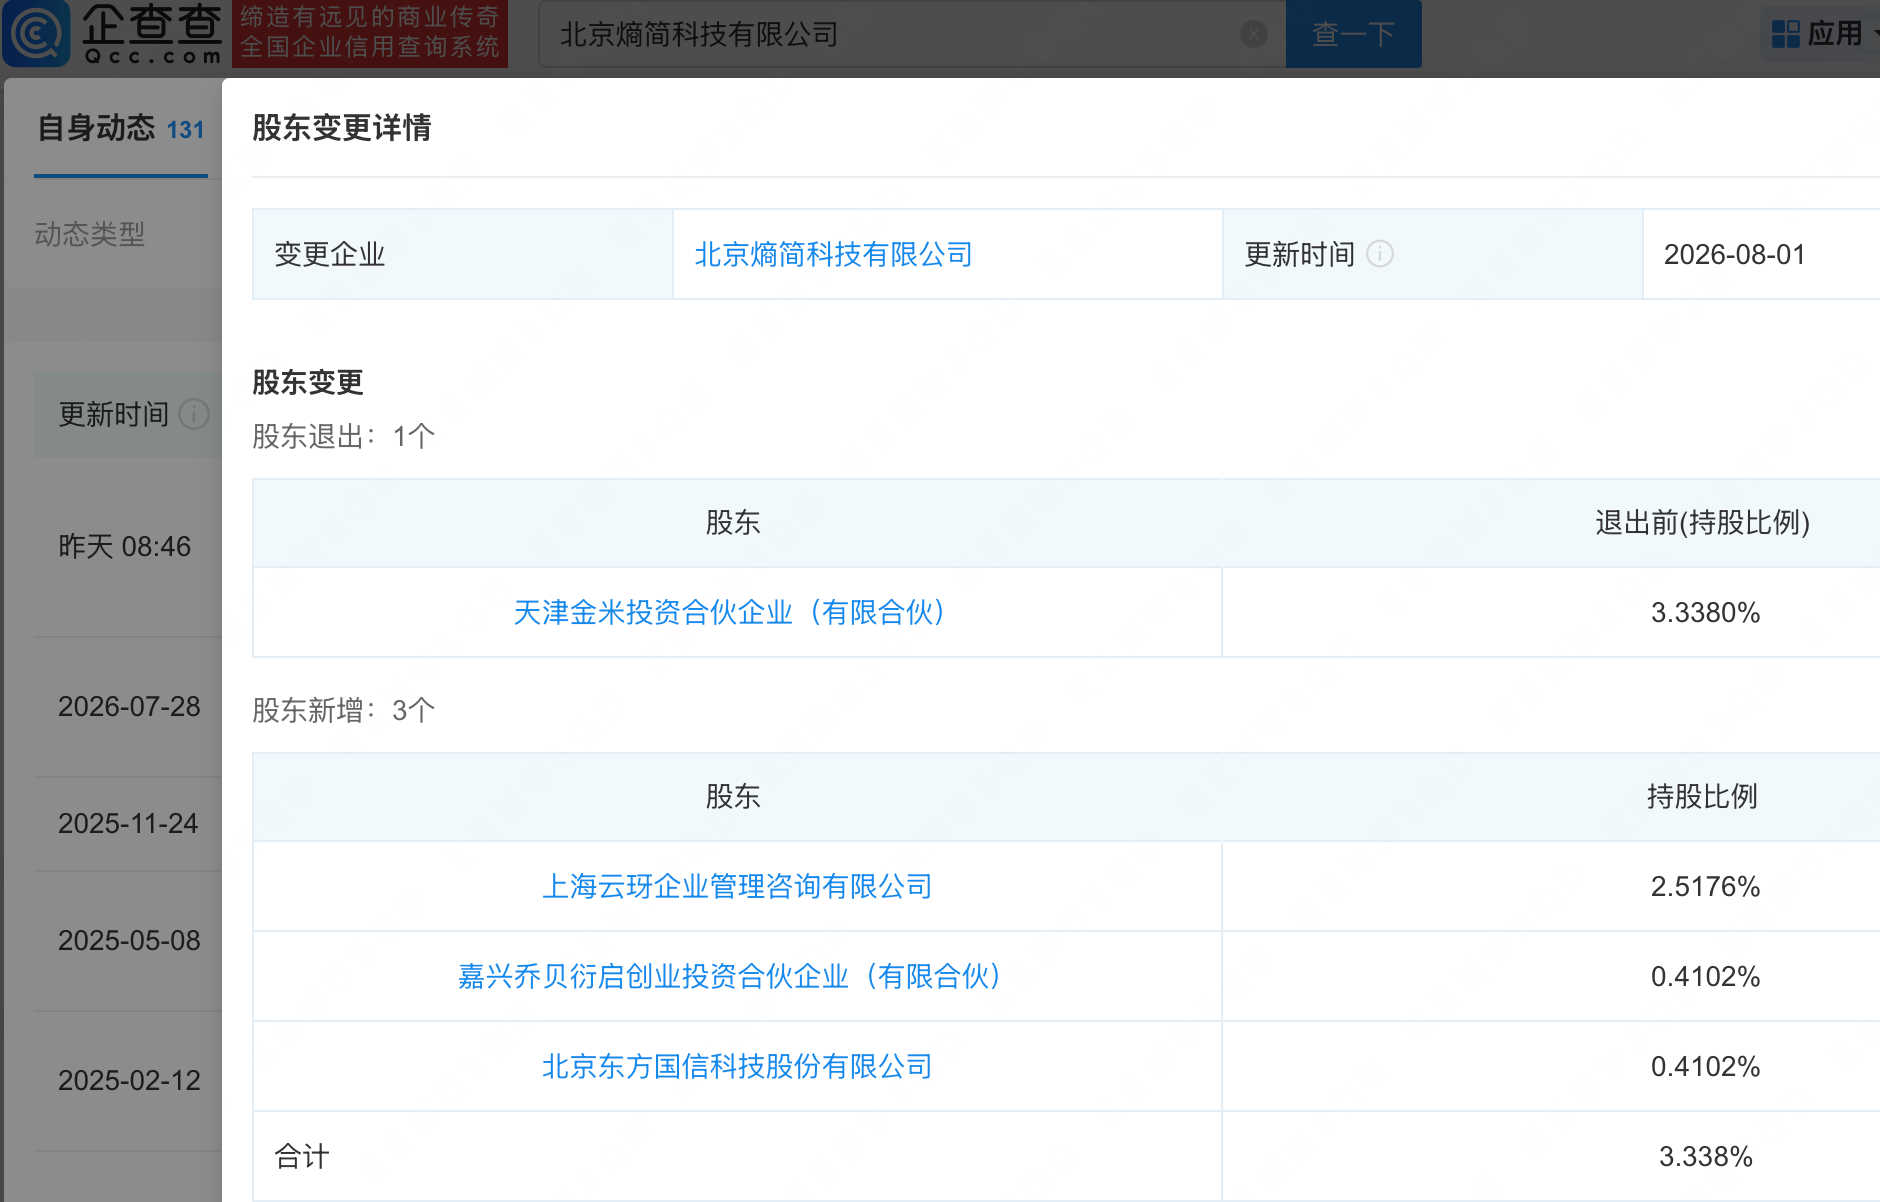1880x1202 pixels.
Task: Click the 查一下 search button
Action: tap(1353, 34)
